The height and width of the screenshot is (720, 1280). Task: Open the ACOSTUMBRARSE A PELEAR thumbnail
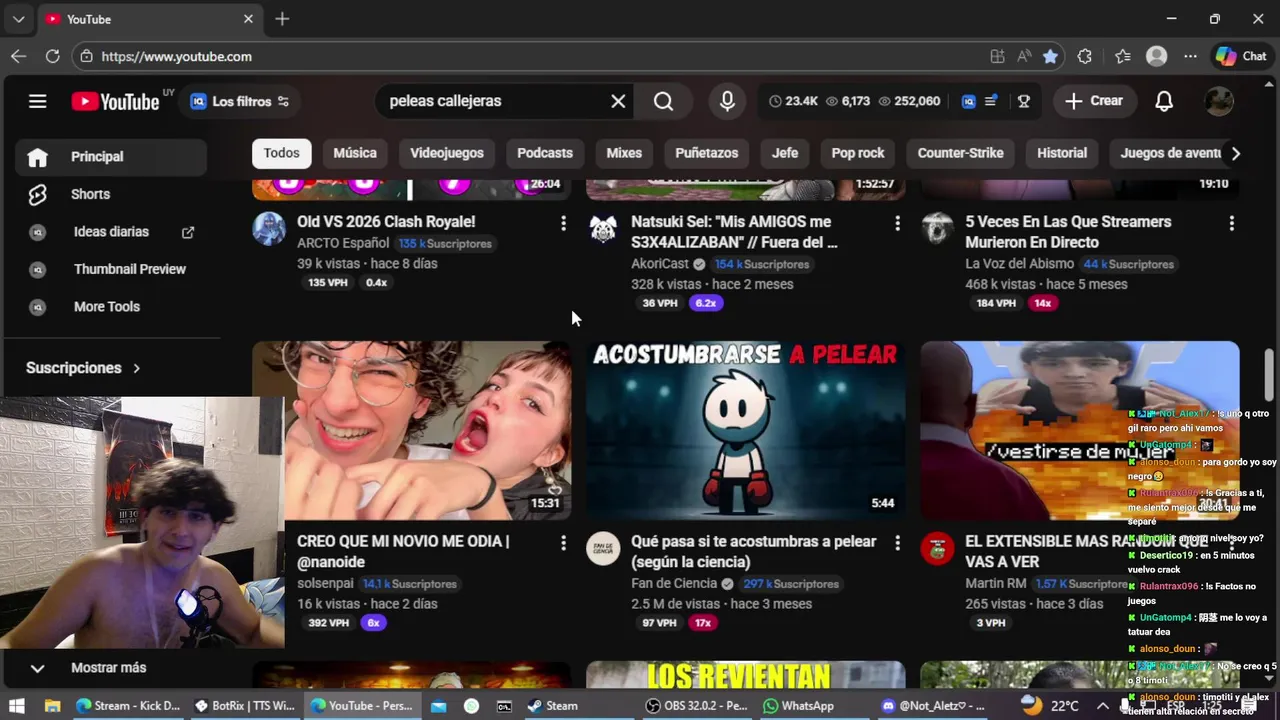[745, 431]
